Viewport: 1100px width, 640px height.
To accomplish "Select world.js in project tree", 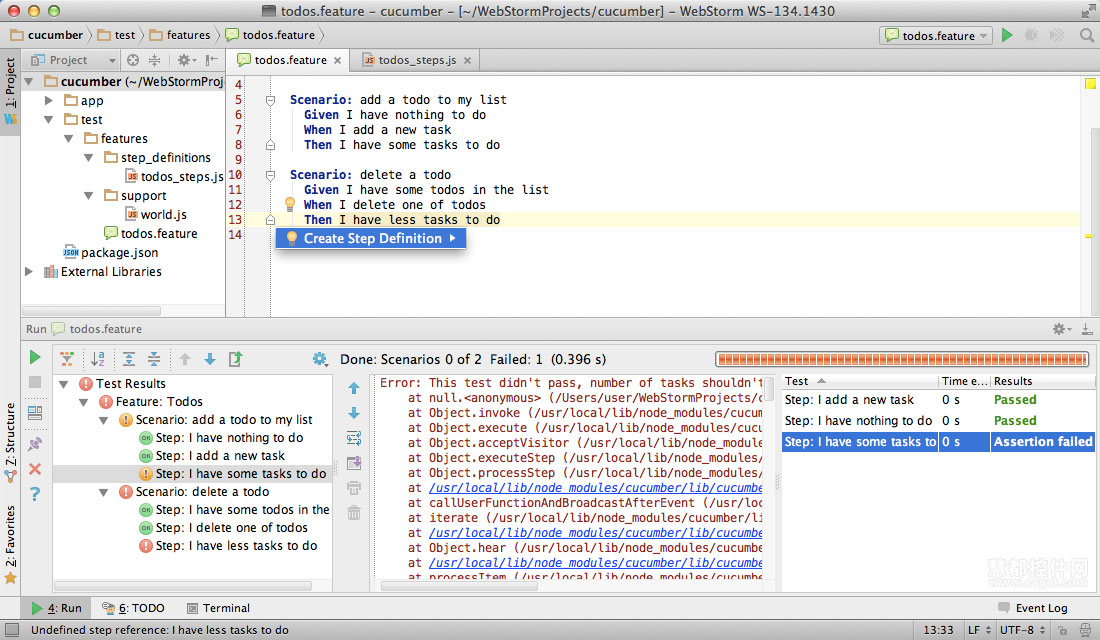I will pyautogui.click(x=156, y=214).
